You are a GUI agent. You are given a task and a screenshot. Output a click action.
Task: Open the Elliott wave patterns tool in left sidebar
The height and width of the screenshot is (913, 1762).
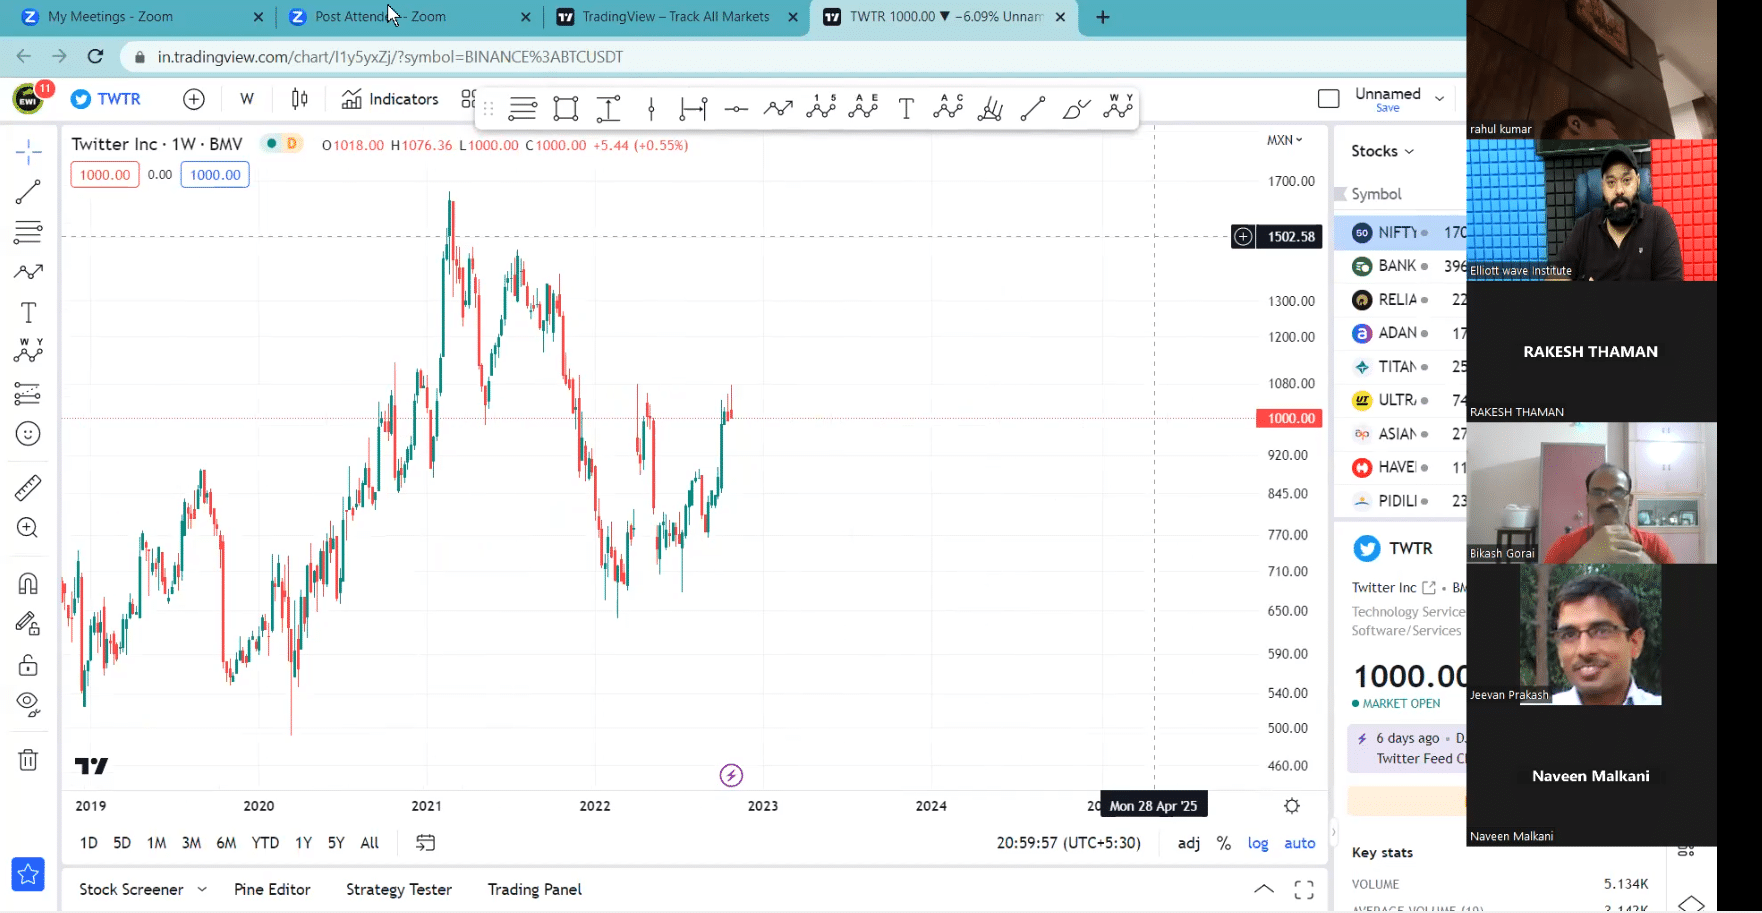coord(28,351)
